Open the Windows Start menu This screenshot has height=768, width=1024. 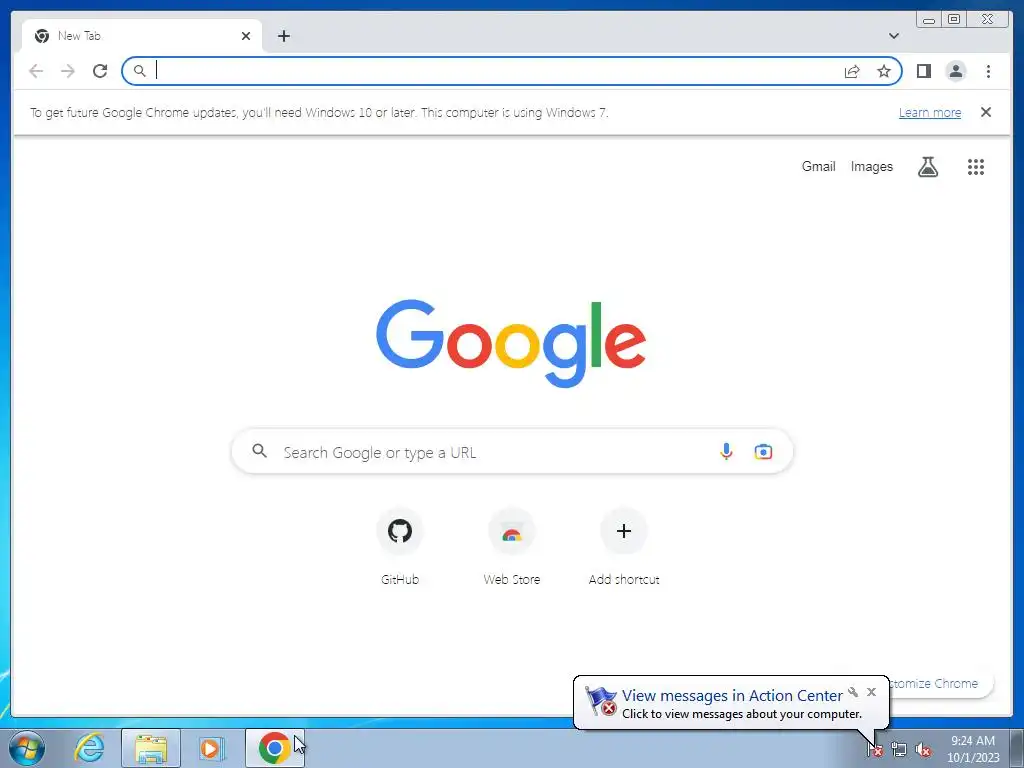27,748
